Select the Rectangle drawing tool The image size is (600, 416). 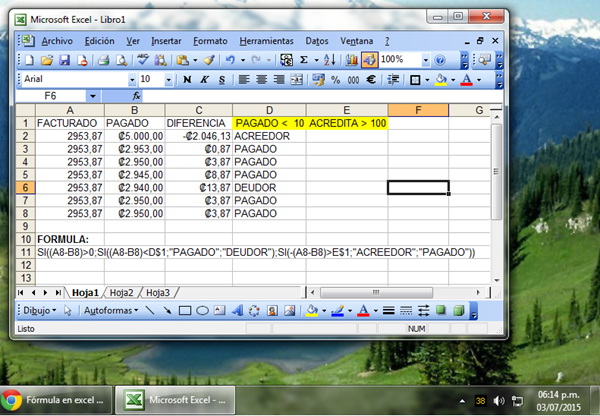185,310
